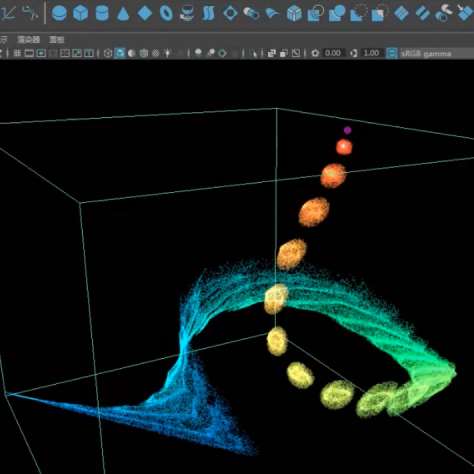Select the purple particle at trail top
This screenshot has height=474, width=474.
[x=347, y=130]
